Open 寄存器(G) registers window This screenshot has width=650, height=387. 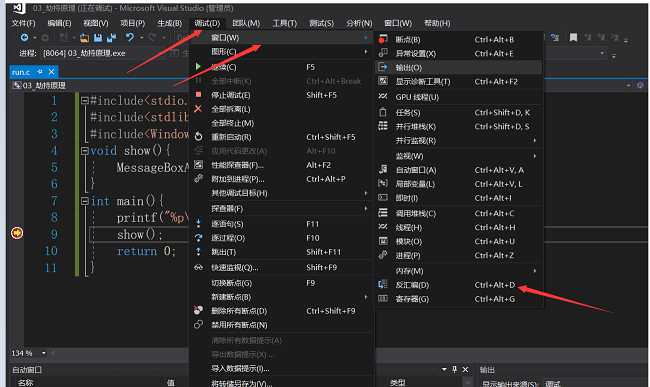[x=459, y=299]
